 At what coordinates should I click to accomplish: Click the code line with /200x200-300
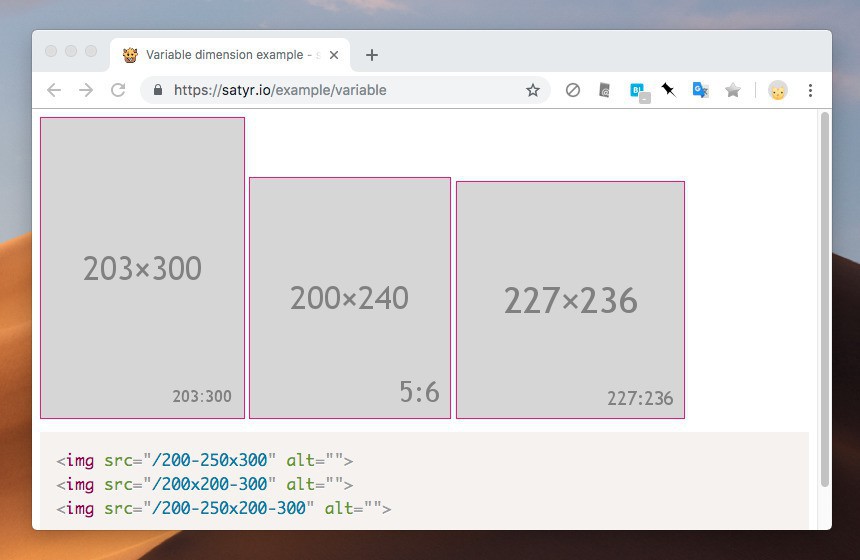(x=205, y=484)
